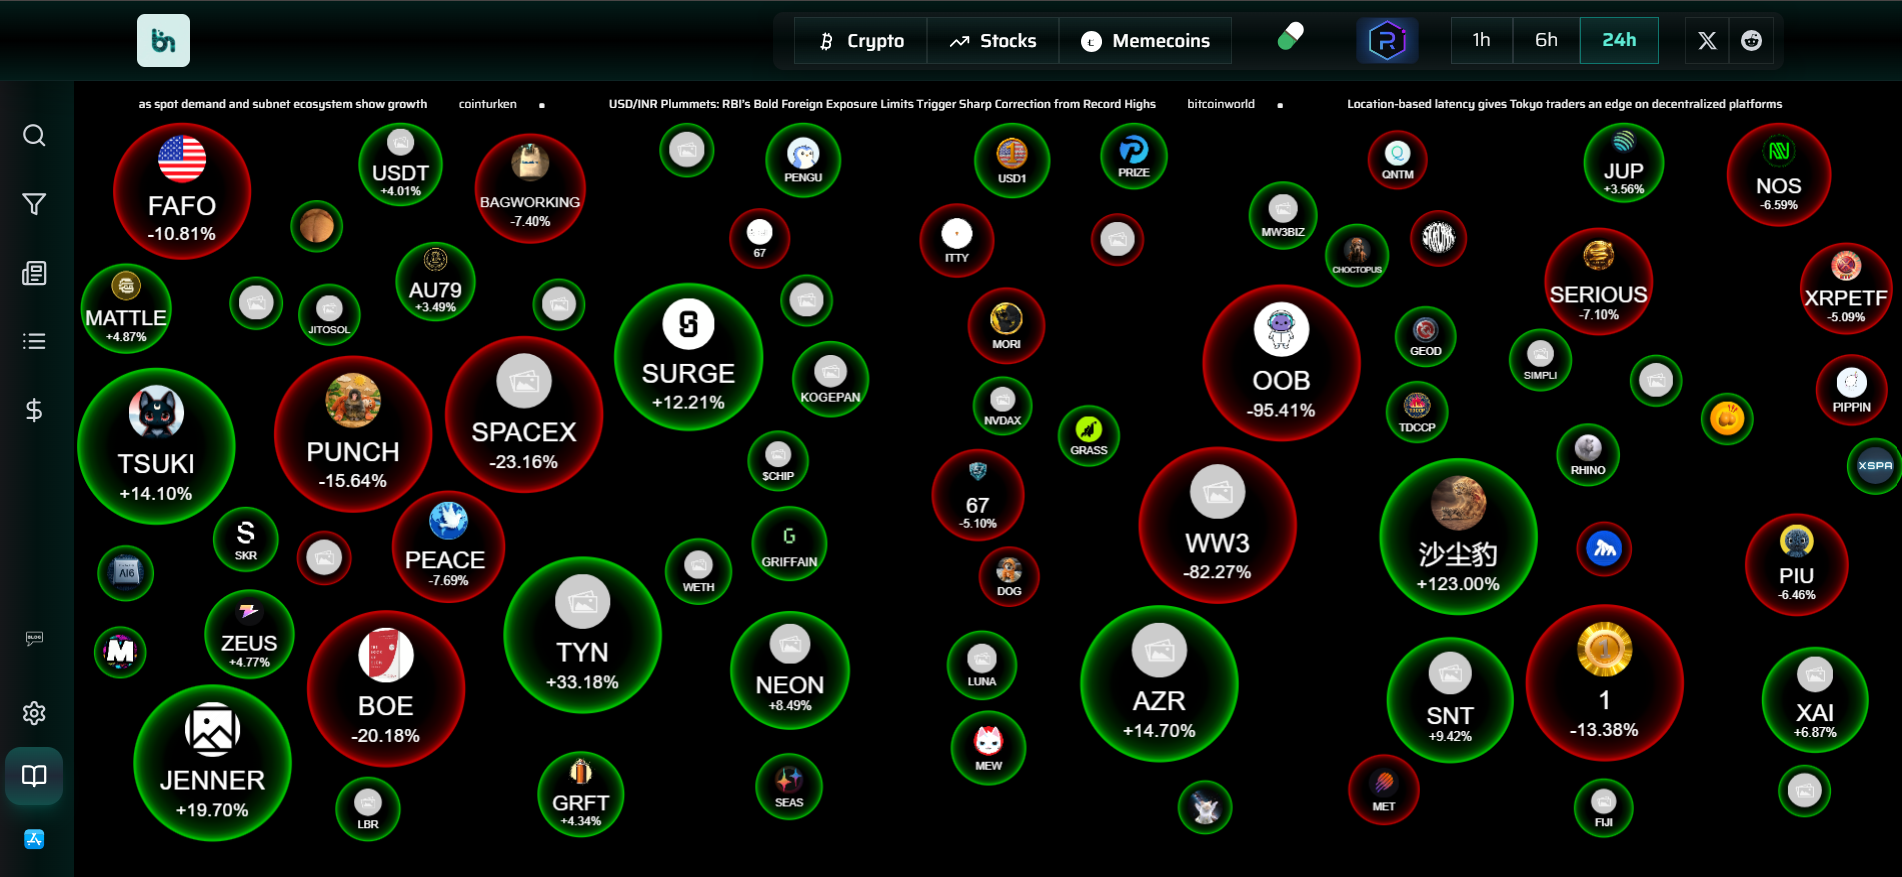Select the Memecoins tab
Image resolution: width=1902 pixels, height=877 pixels.
click(x=1145, y=41)
